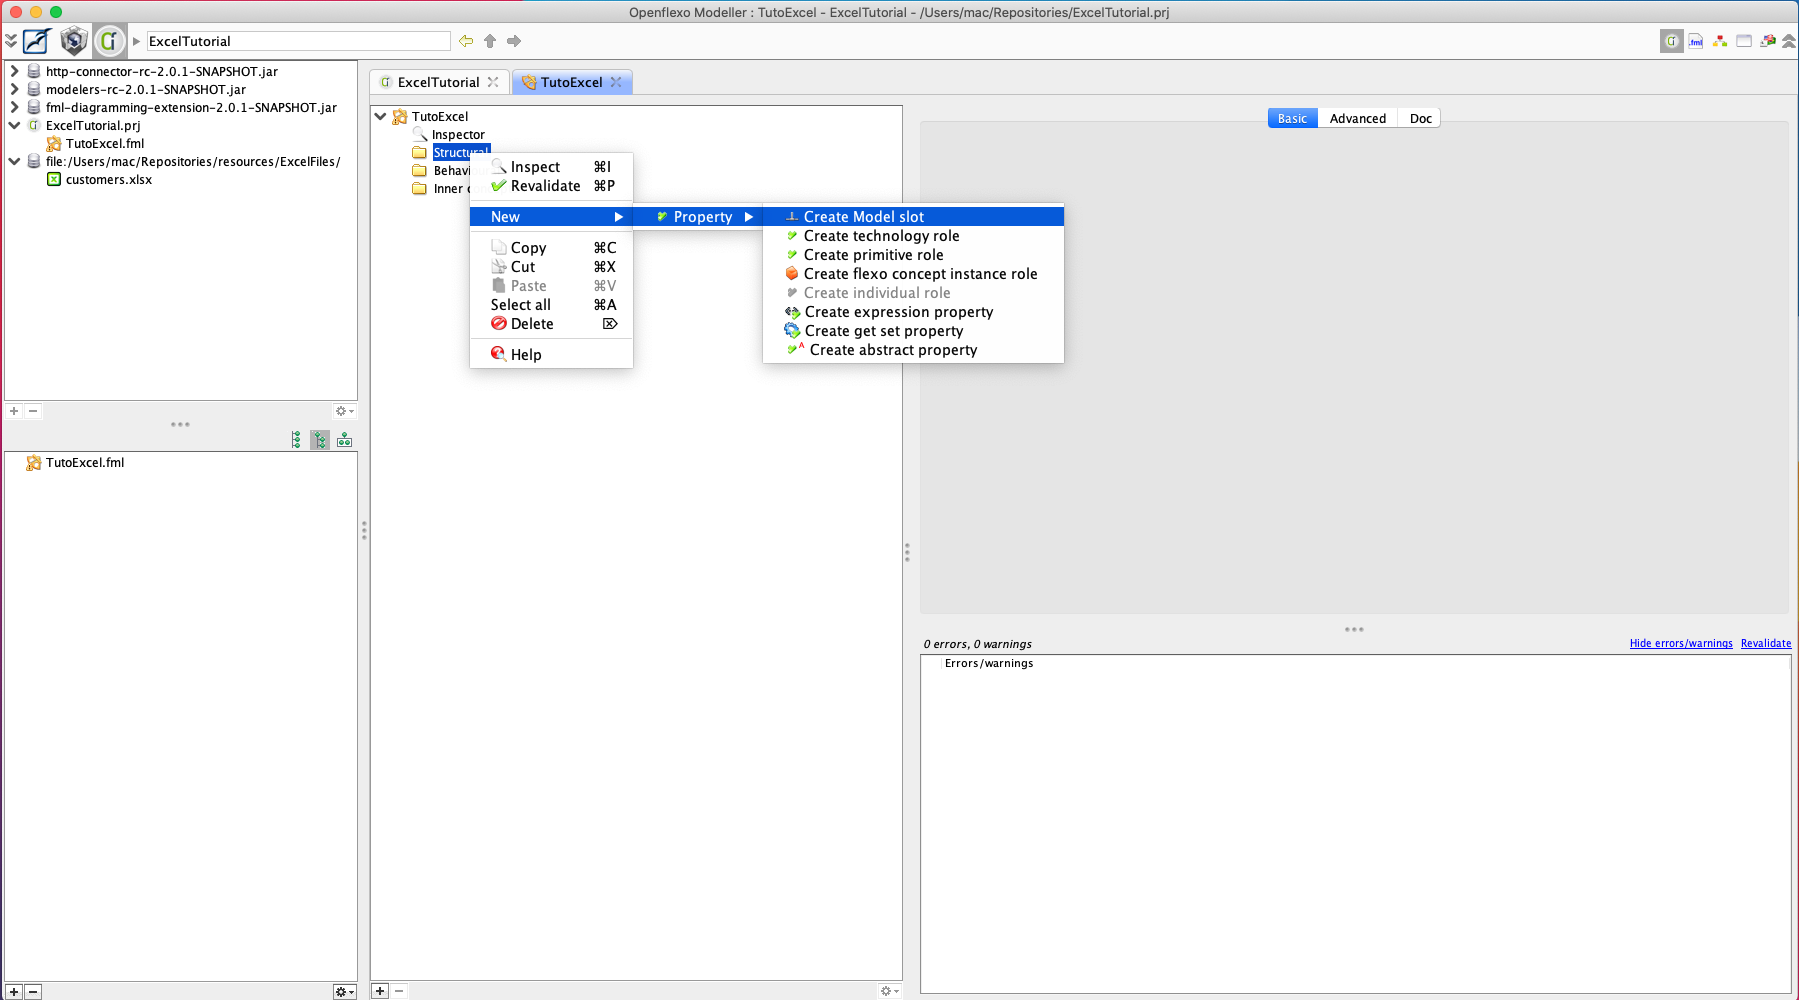Image resolution: width=1799 pixels, height=1000 pixels.
Task: Select Create flexo concept instance role
Action: [913, 274]
